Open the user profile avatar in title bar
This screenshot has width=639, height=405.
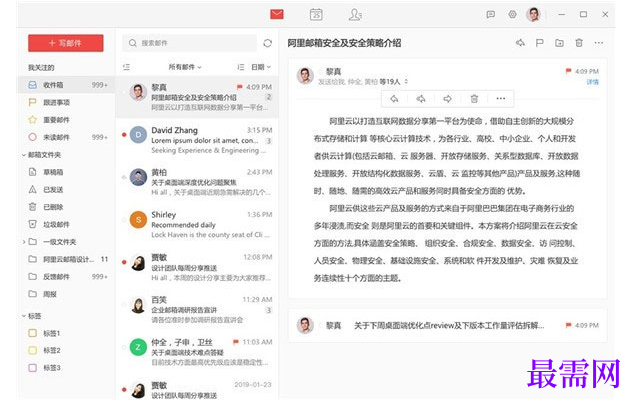pos(533,14)
